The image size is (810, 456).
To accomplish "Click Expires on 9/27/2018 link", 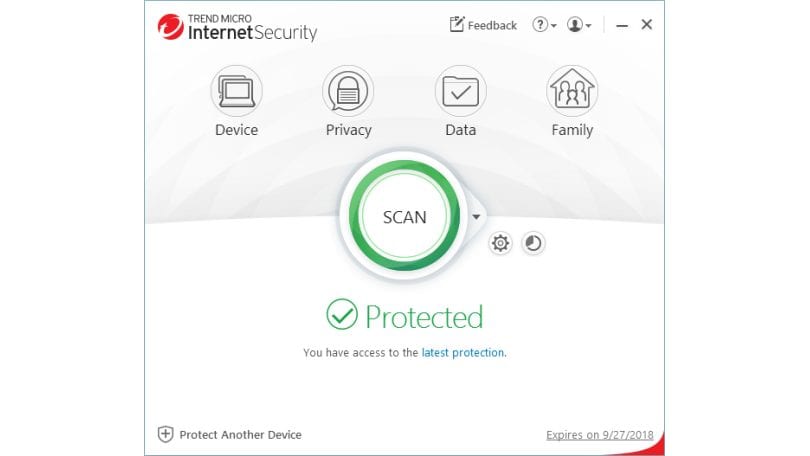I will pos(600,435).
